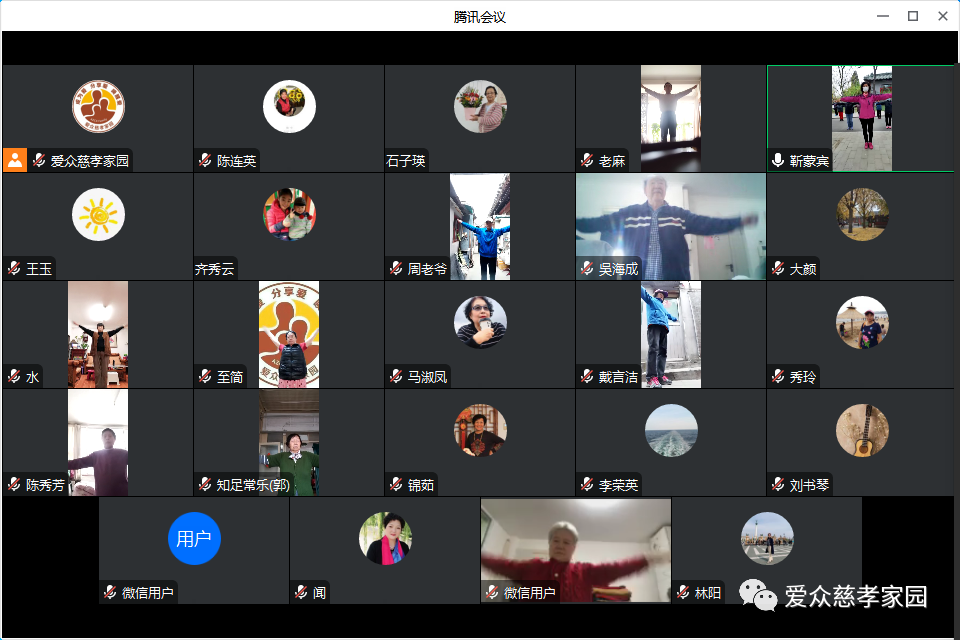The image size is (960, 640).
Task: Click the active microphone icon beside 靳蒙宾
Action: pyautogui.click(x=778, y=161)
